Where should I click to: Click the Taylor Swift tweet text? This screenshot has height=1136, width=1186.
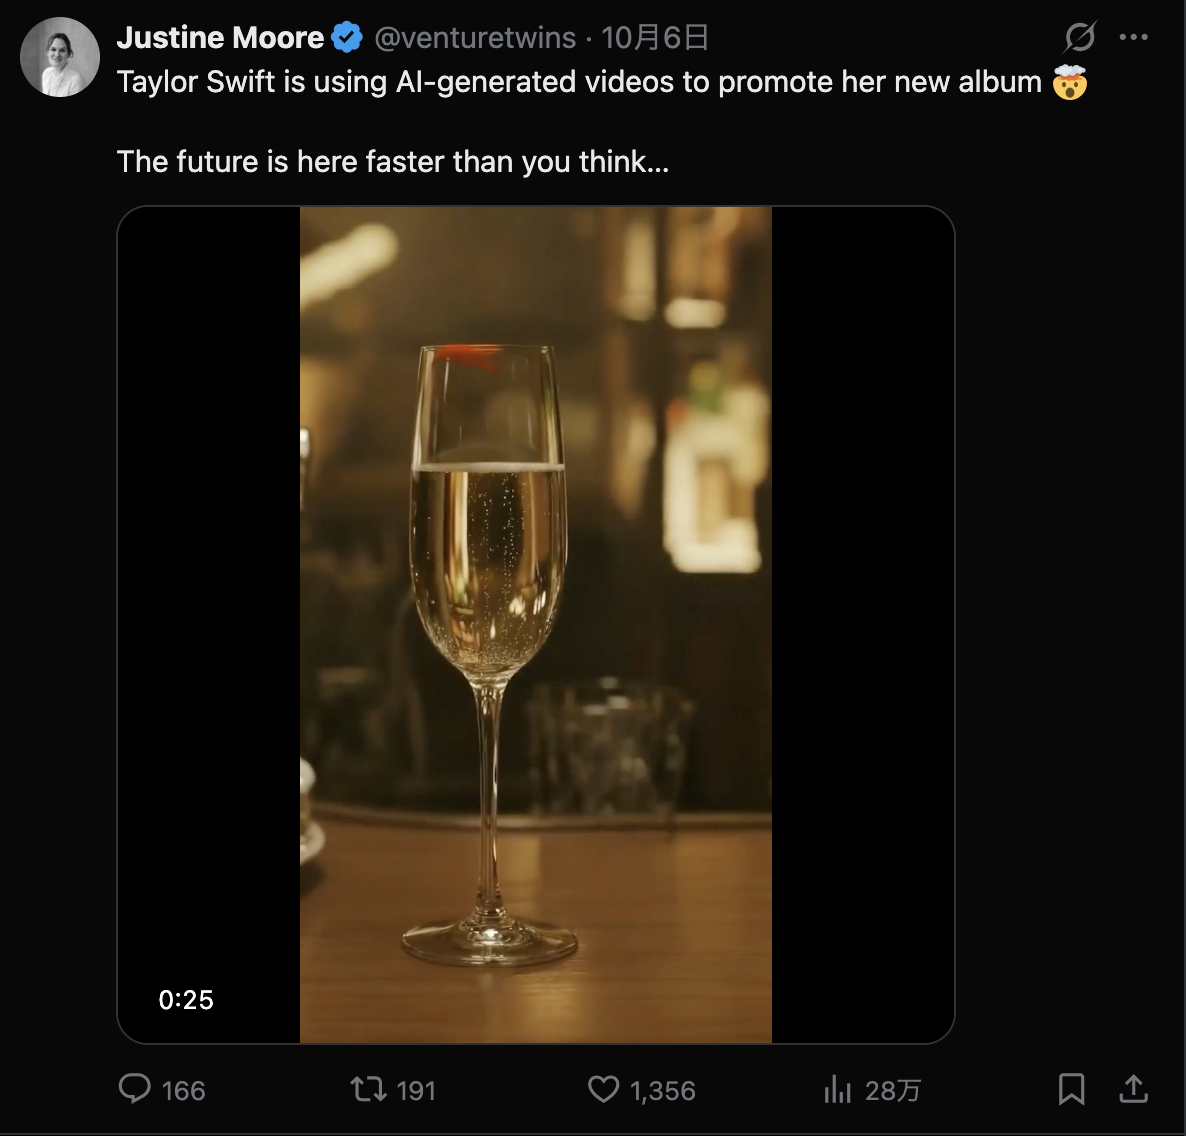pos(580,82)
